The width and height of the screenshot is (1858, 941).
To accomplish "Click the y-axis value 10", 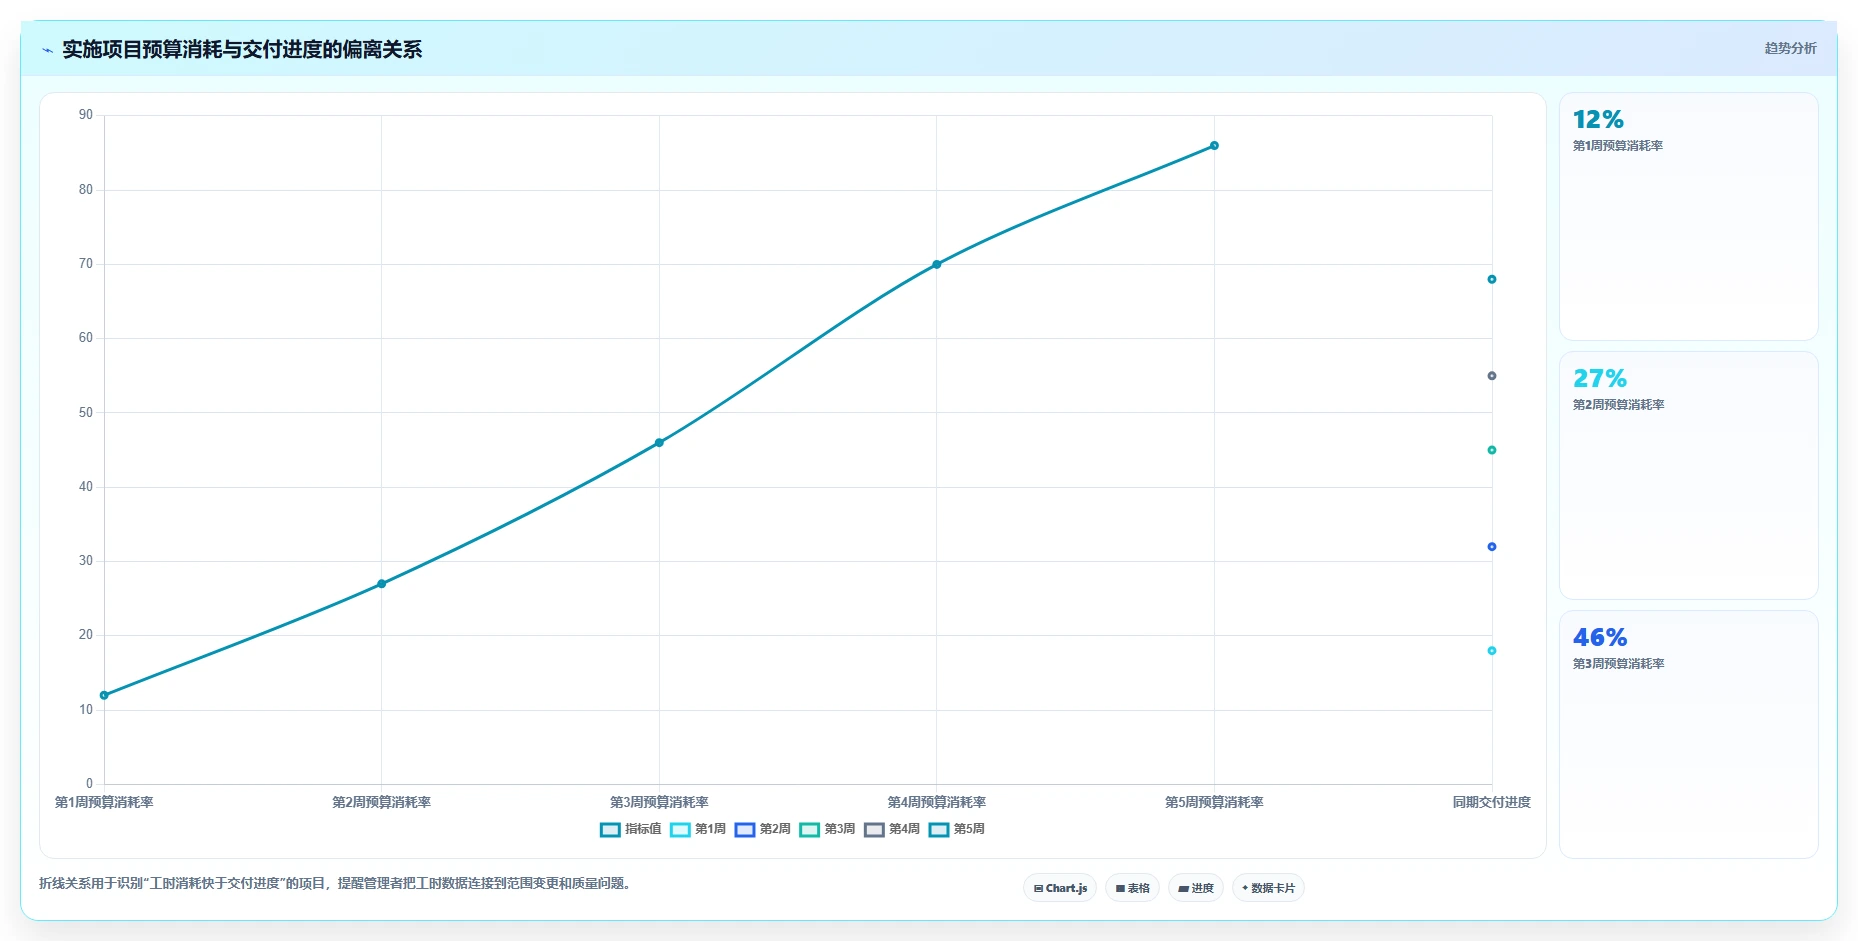I will pos(86,710).
